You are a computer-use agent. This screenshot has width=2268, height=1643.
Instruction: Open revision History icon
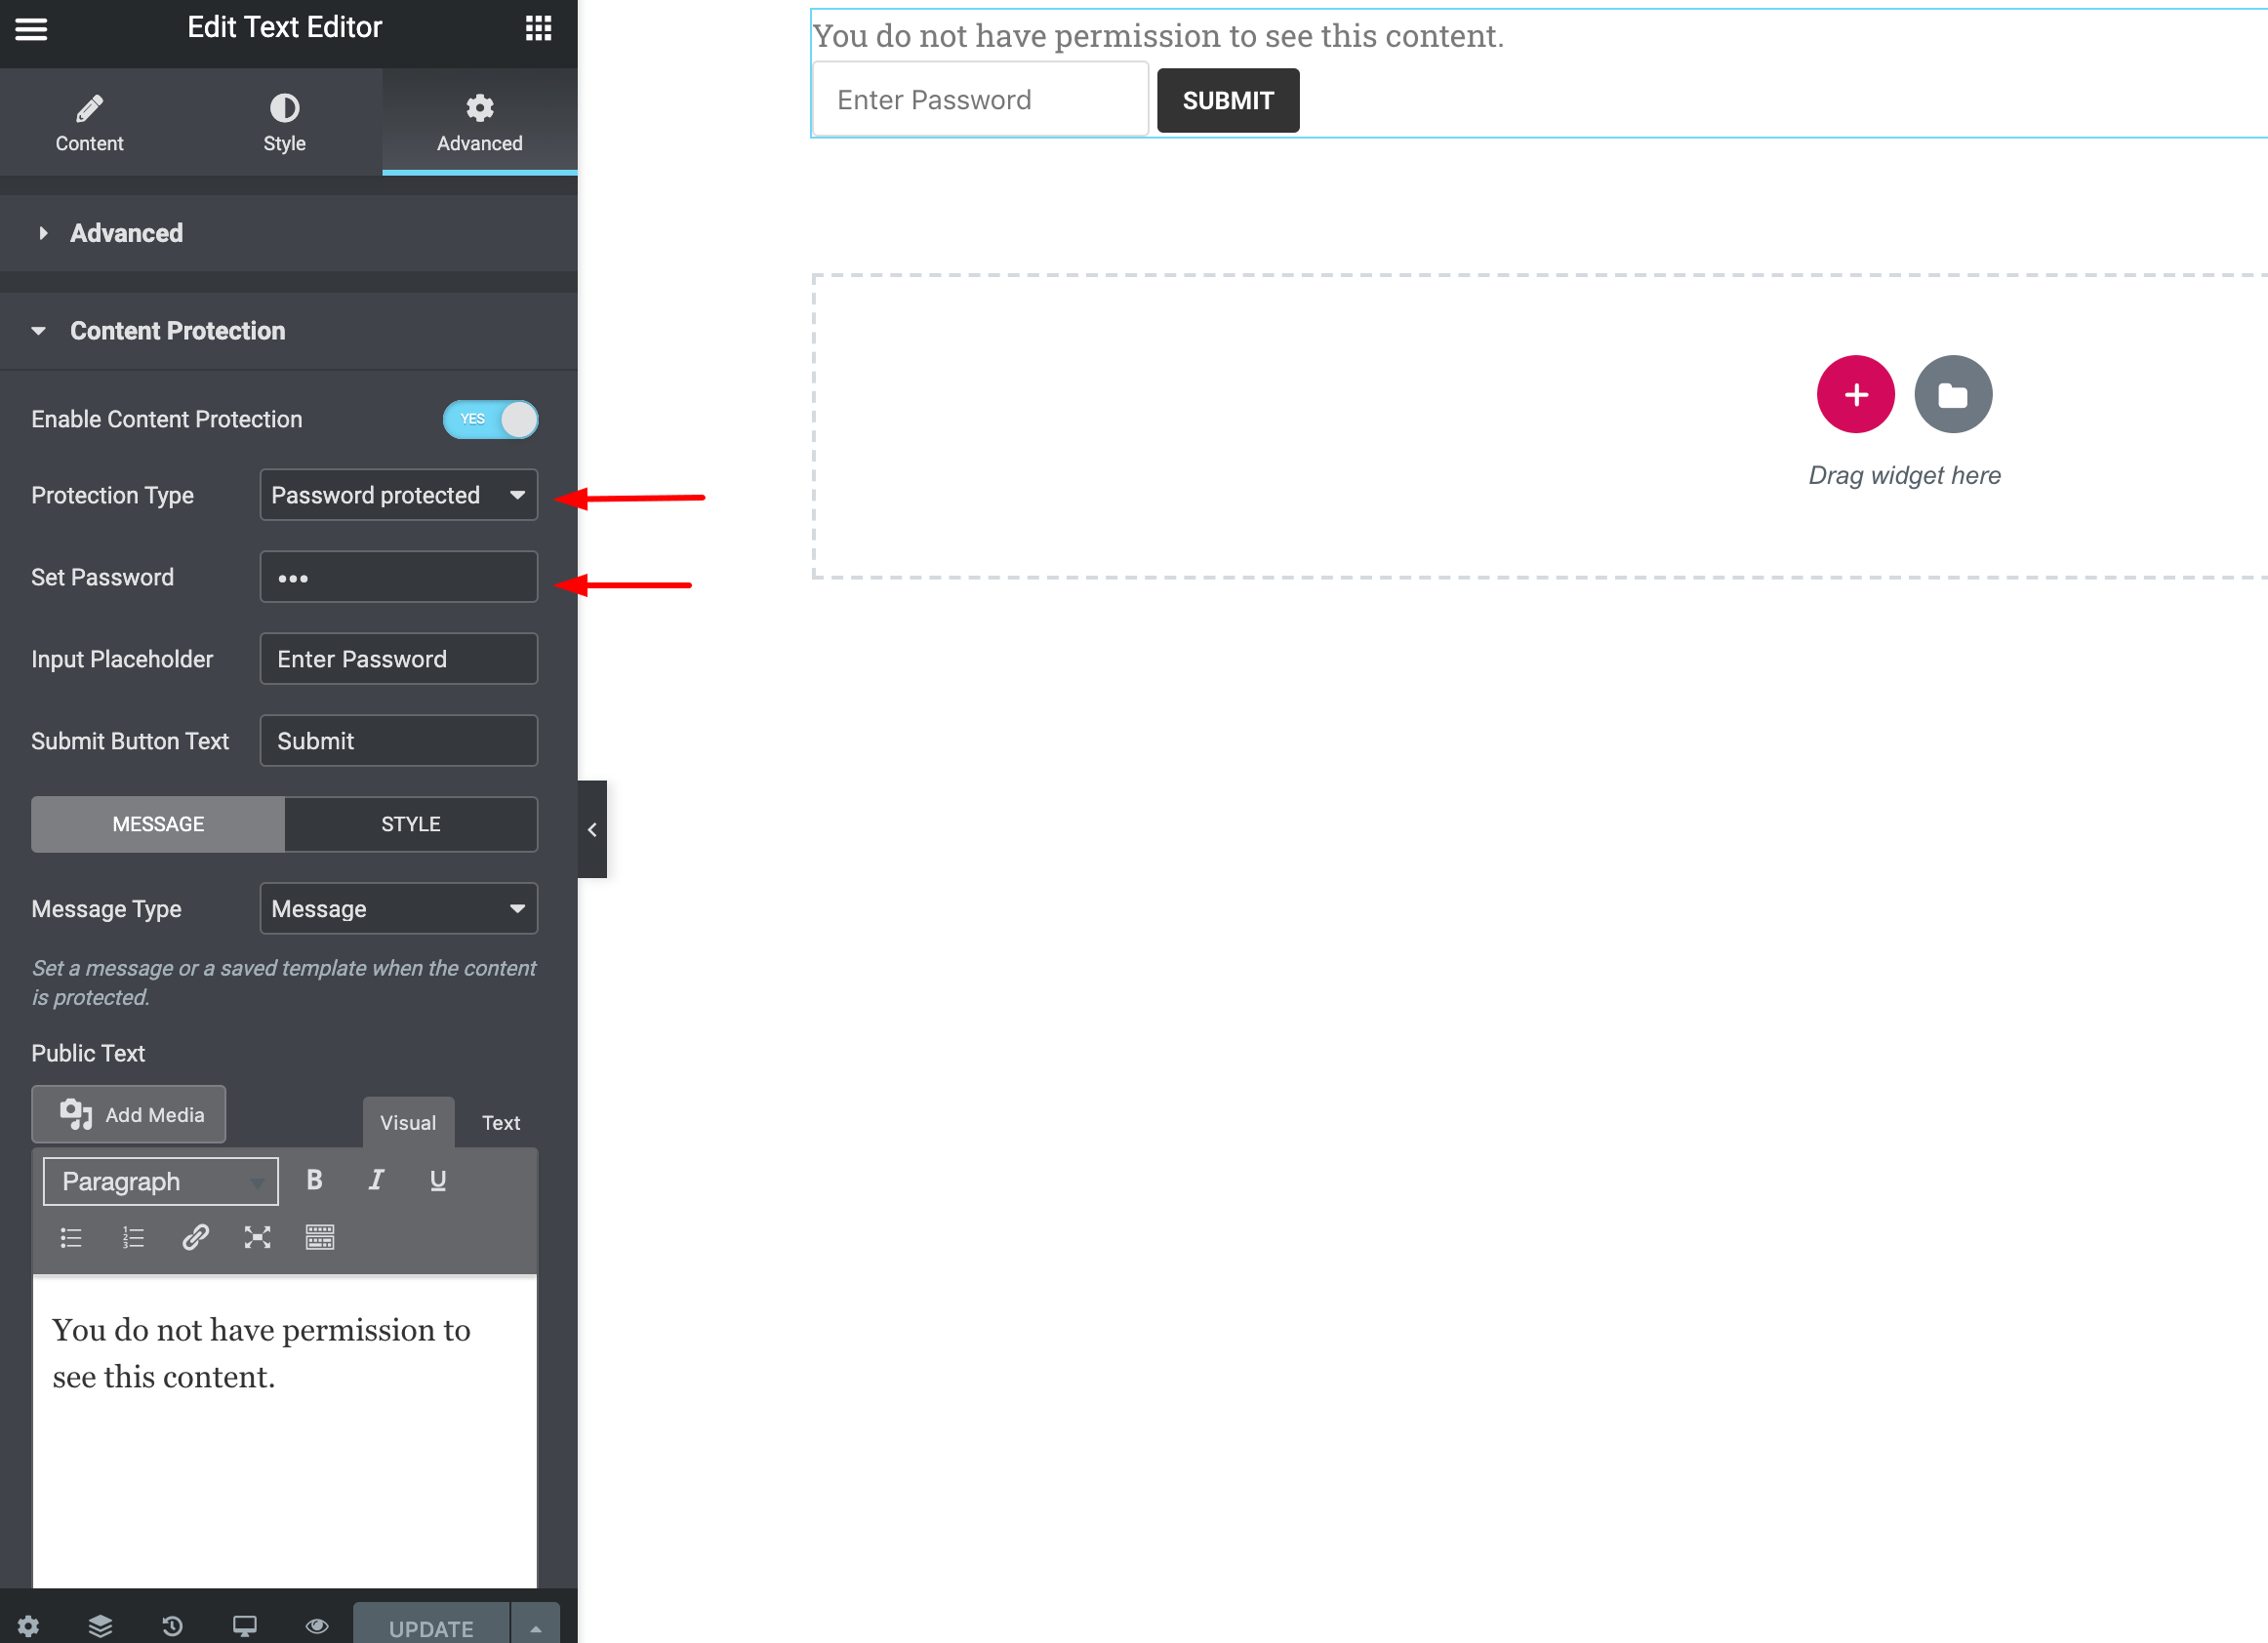pos(172,1625)
